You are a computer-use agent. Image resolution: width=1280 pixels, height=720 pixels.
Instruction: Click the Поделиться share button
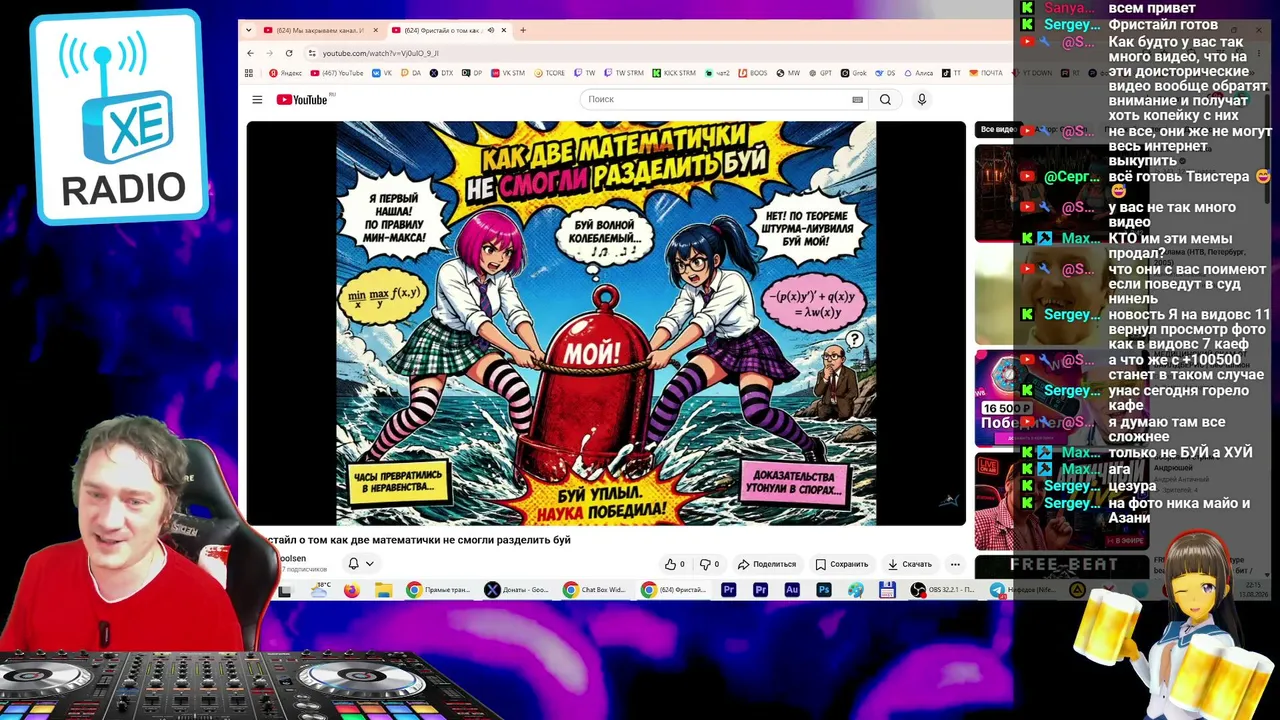(x=767, y=564)
